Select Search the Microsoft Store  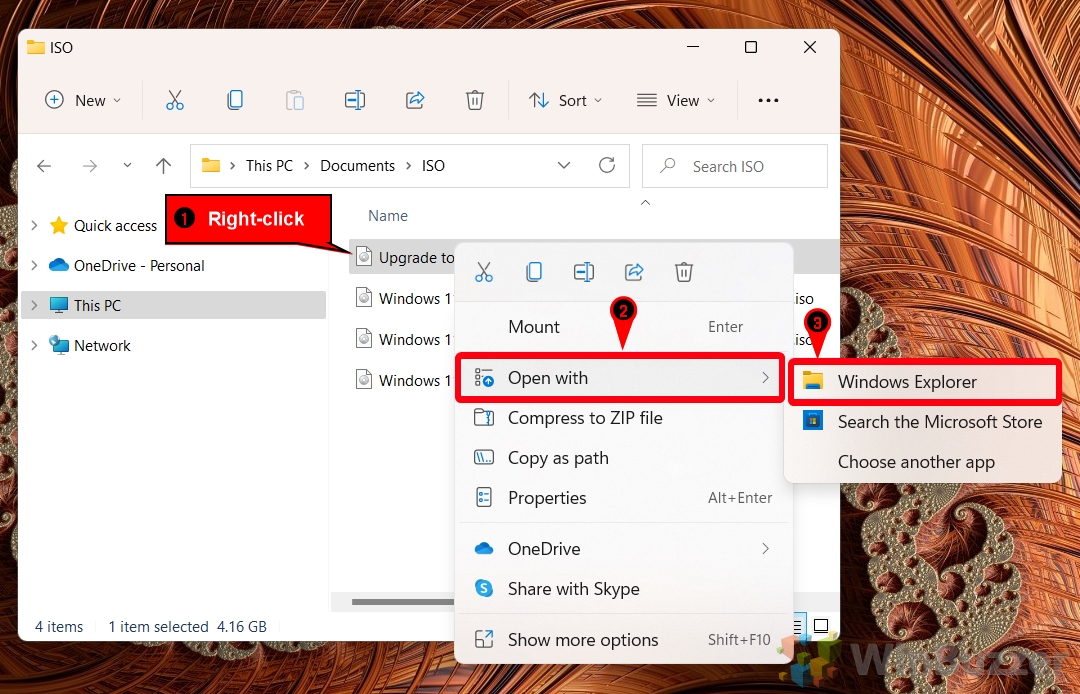(x=924, y=422)
